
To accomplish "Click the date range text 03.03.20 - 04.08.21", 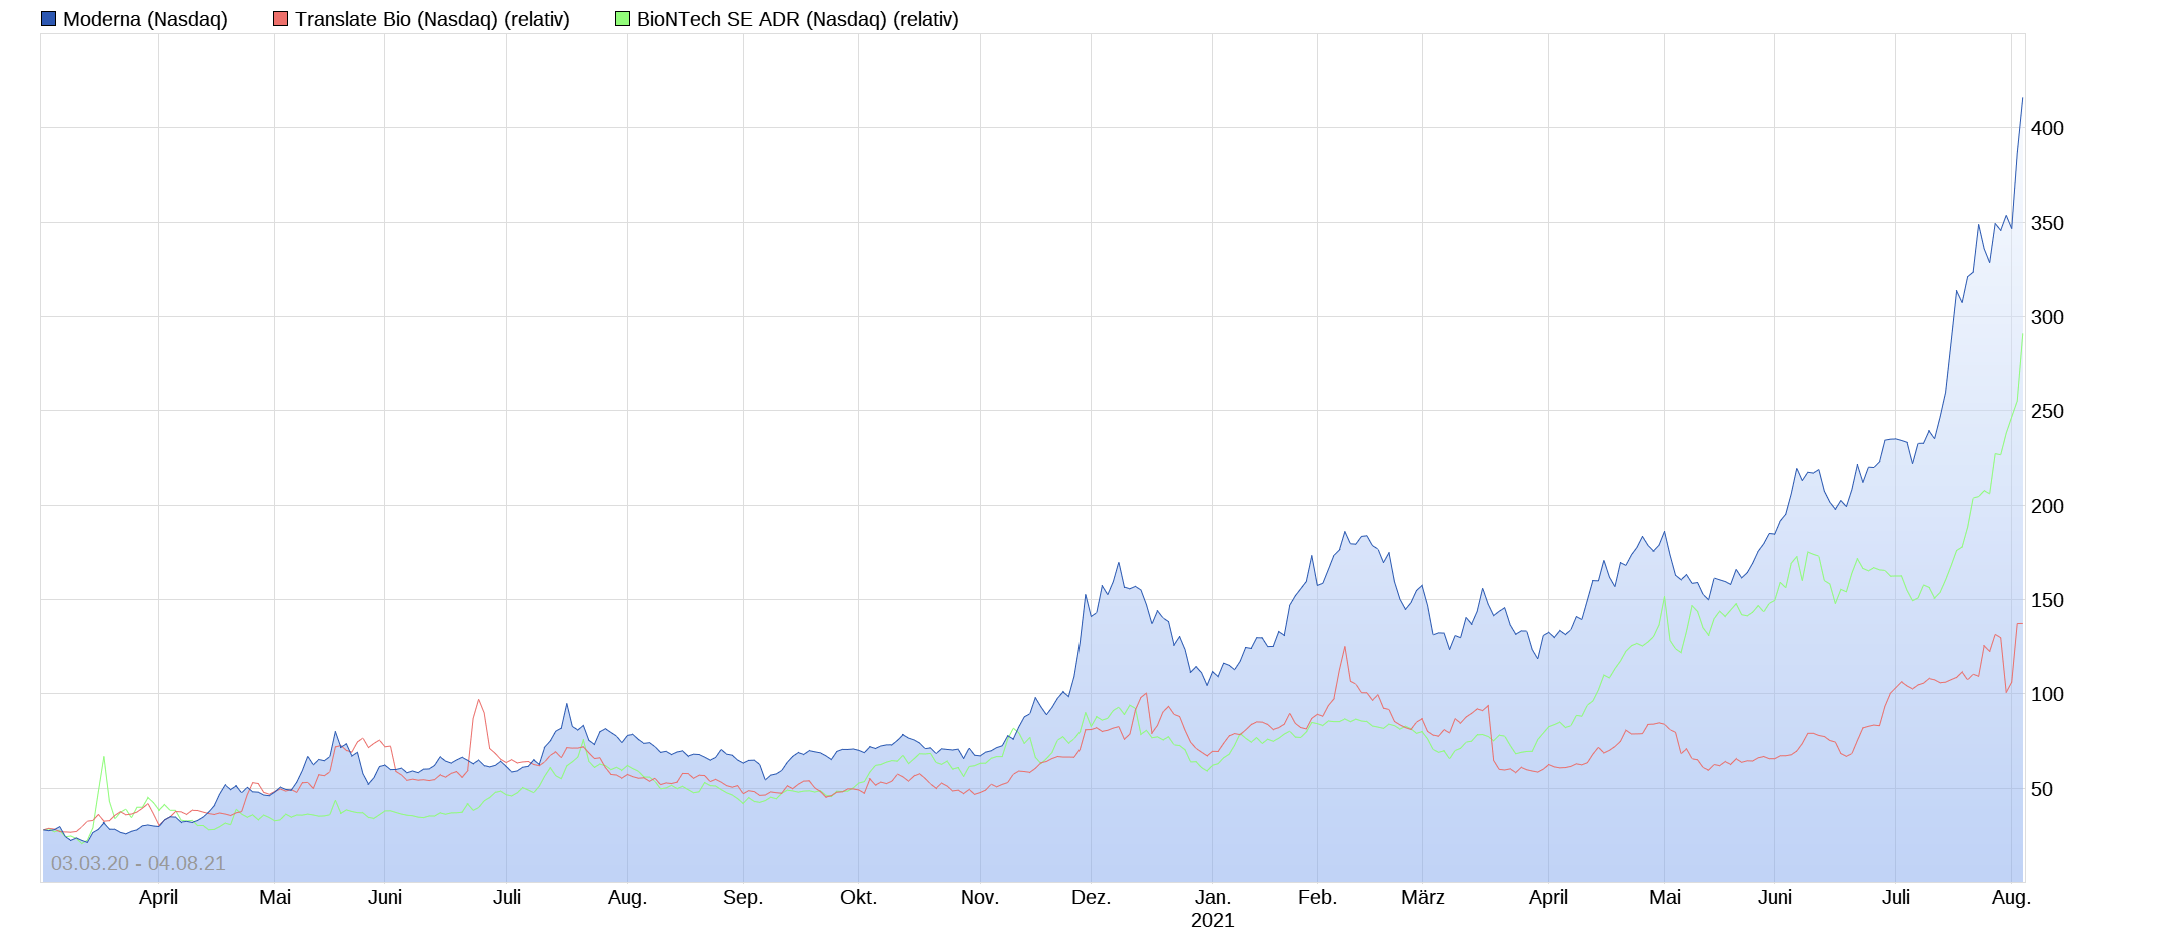I will [138, 863].
